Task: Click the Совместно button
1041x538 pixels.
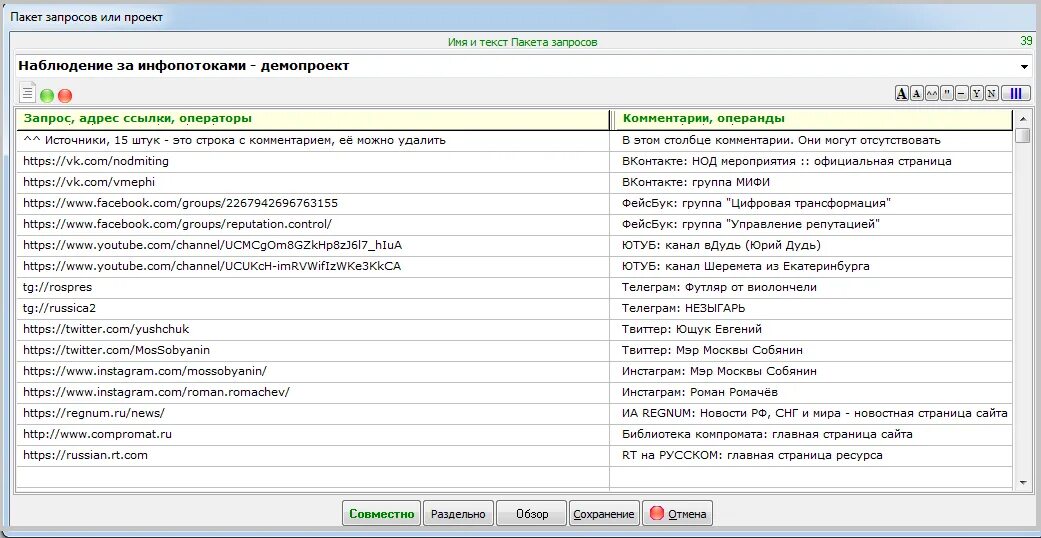Action: (x=382, y=513)
